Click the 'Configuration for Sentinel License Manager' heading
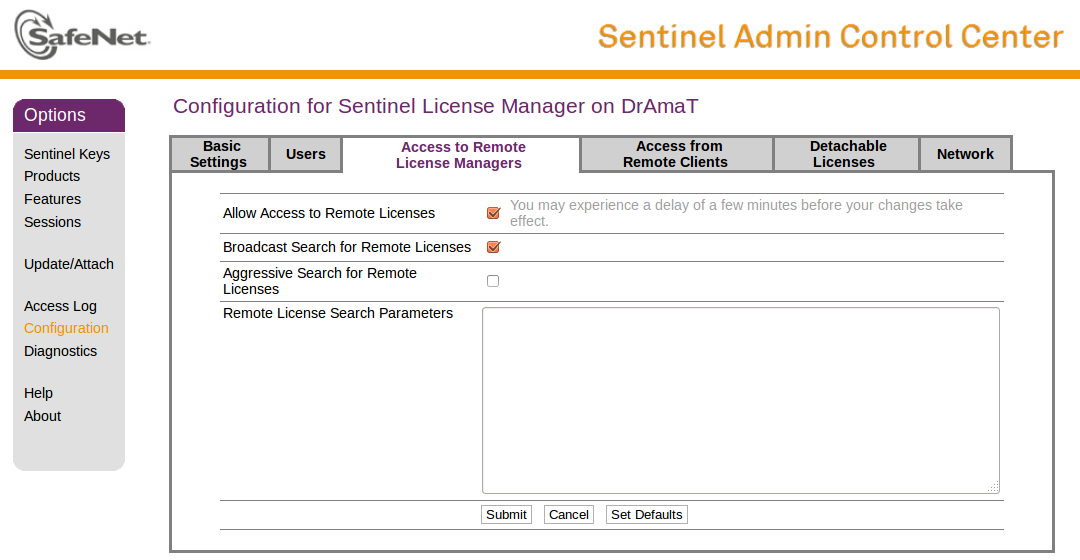Image resolution: width=1080 pixels, height=560 pixels. (435, 106)
